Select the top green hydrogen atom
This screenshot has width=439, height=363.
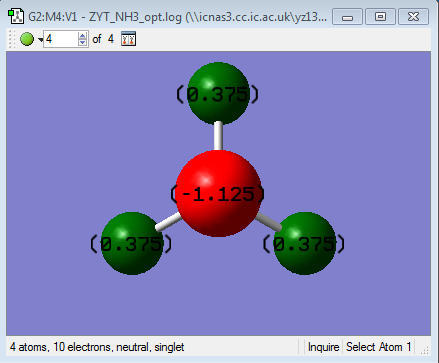click(x=218, y=93)
